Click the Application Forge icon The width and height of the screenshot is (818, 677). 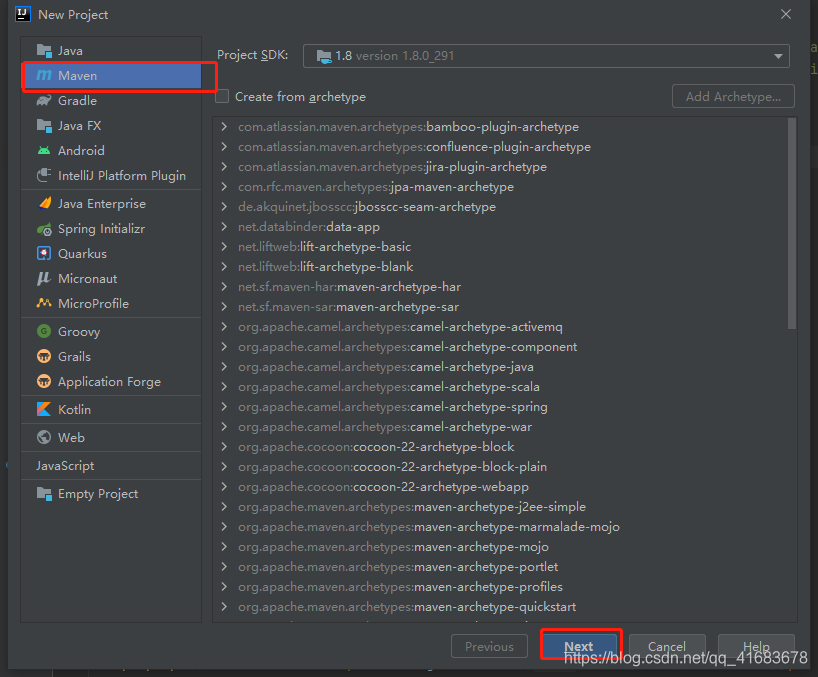[44, 381]
